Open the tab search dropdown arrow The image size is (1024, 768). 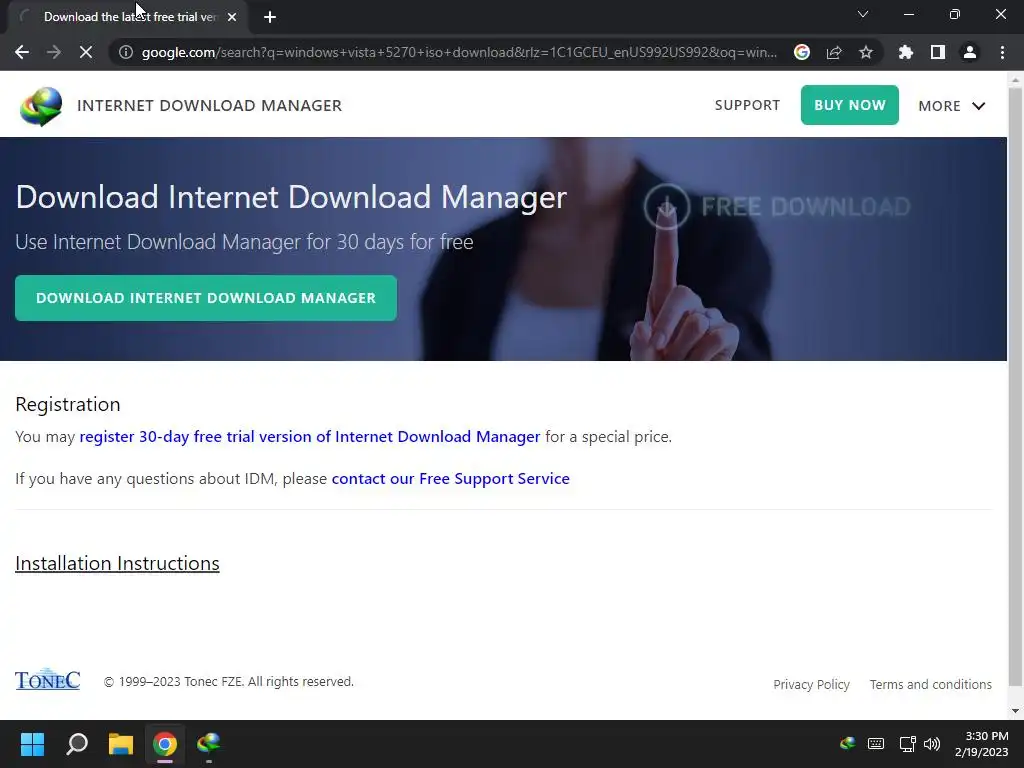coord(863,14)
